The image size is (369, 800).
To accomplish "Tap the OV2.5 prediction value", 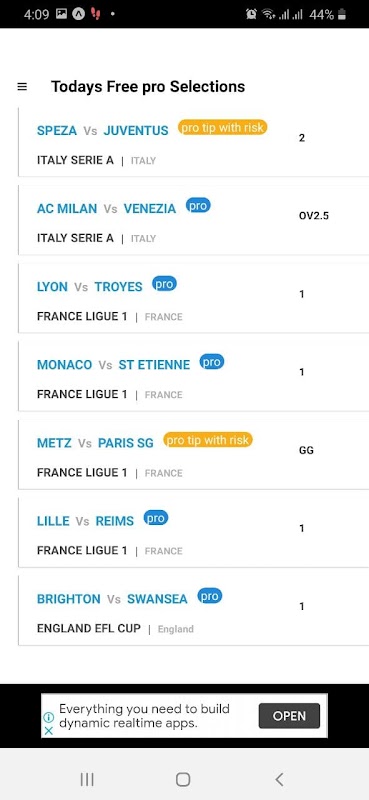I will click(314, 216).
